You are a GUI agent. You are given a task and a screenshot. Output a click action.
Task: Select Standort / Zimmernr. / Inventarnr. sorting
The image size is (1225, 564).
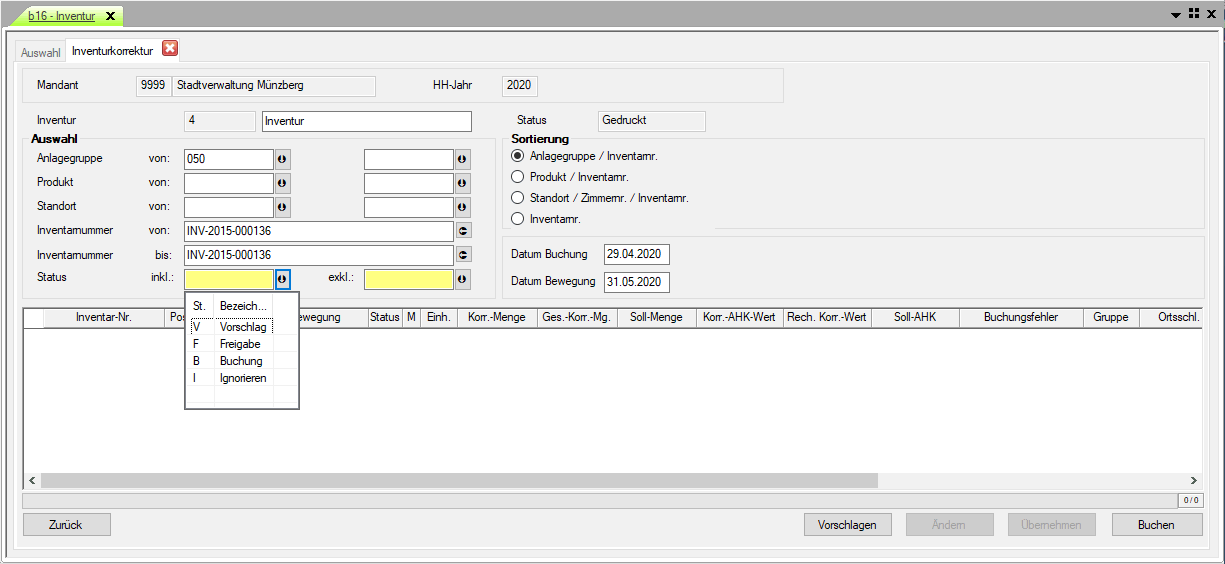click(518, 198)
